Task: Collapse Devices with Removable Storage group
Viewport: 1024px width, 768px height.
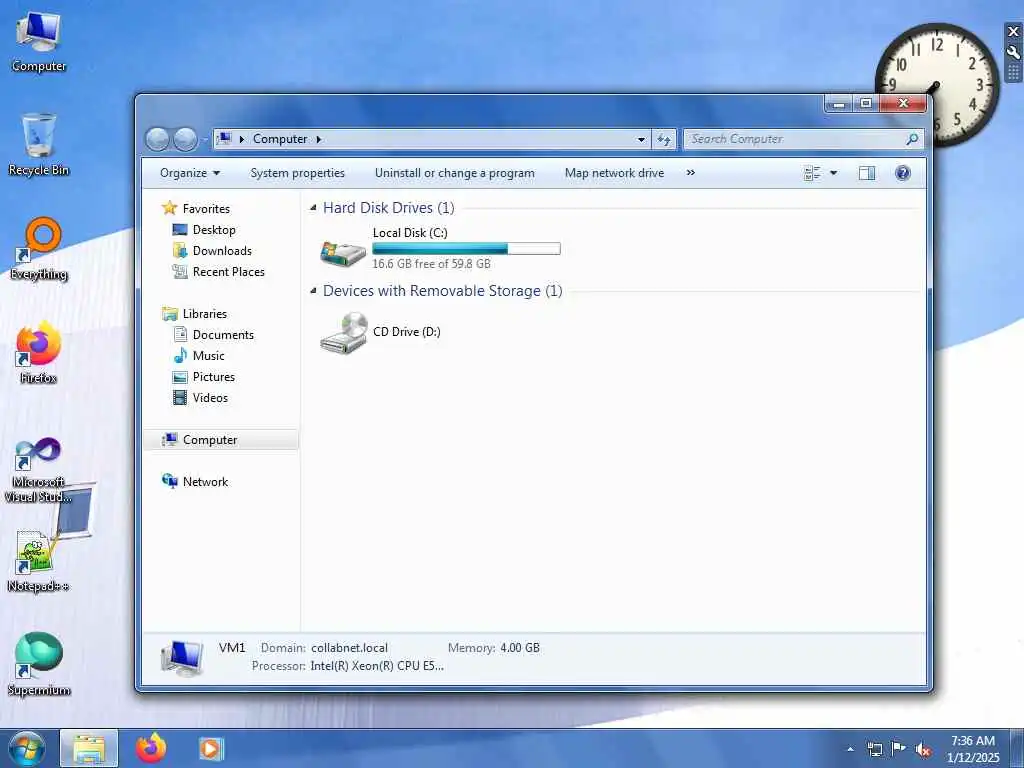Action: point(313,291)
